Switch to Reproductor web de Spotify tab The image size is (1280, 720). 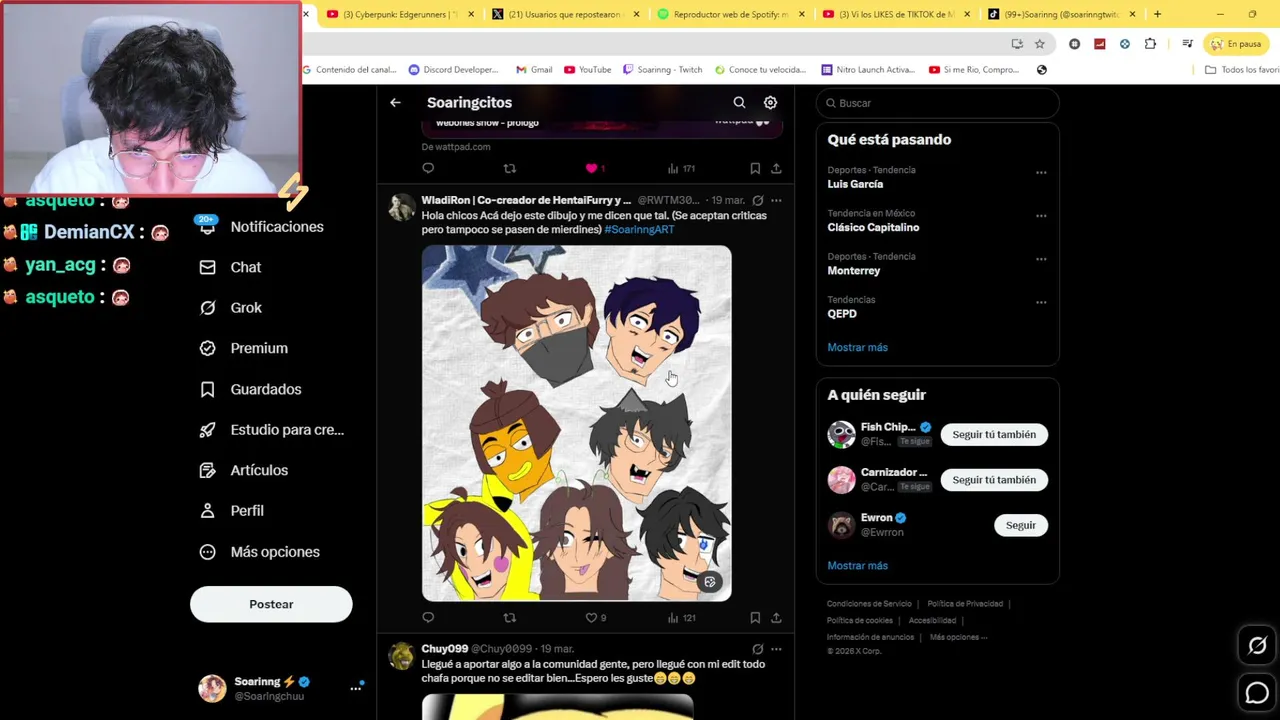731,14
